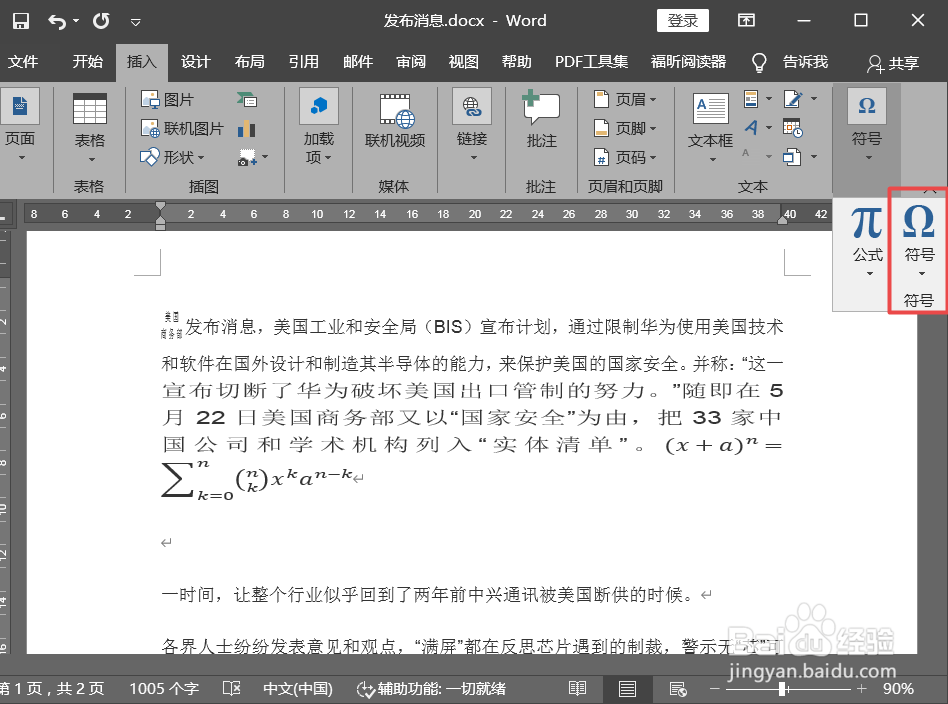
Task: Click the Ω 符号 symbol button in popup
Action: pyautogui.click(x=919, y=241)
